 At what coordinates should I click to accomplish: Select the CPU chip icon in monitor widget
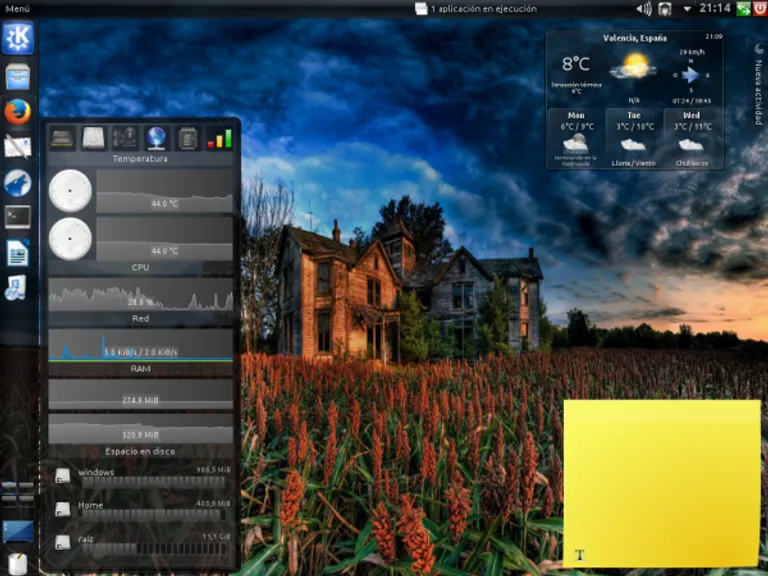(x=187, y=138)
